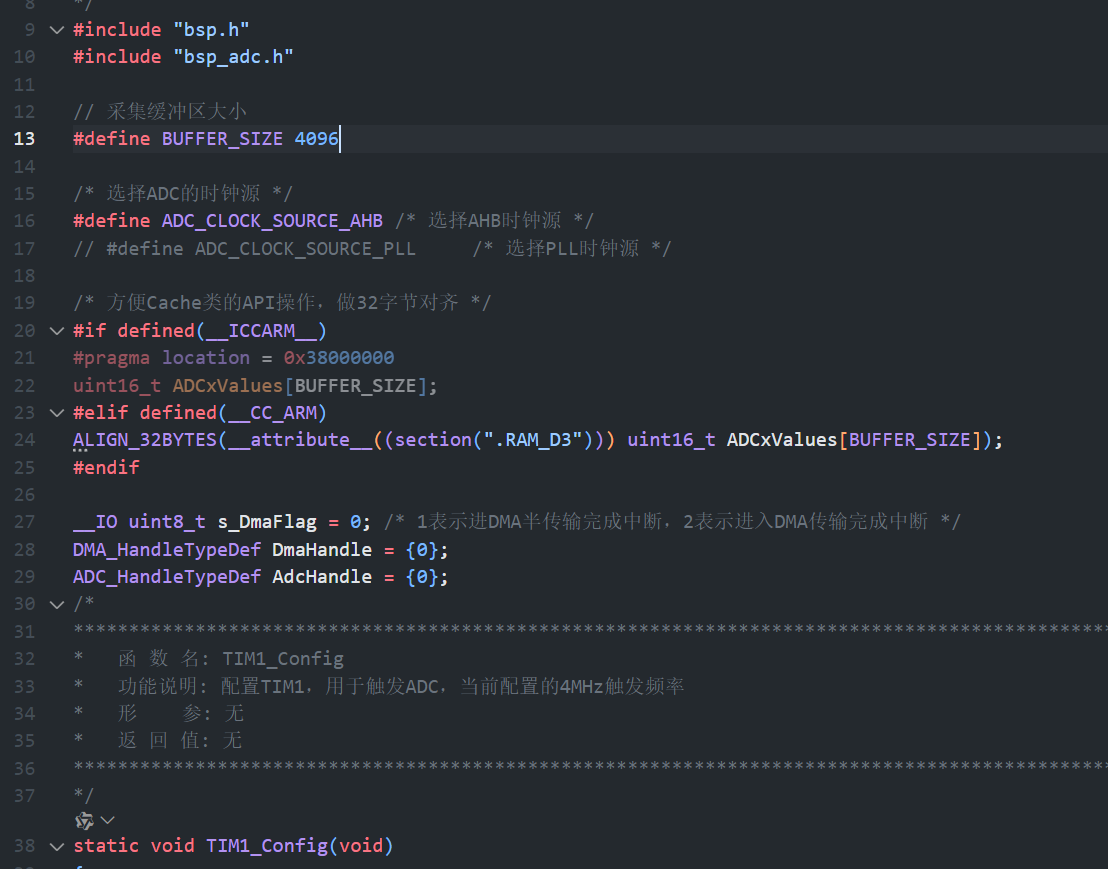This screenshot has height=869, width=1108.
Task: Click line number 13 in the gutter
Action: (24, 138)
